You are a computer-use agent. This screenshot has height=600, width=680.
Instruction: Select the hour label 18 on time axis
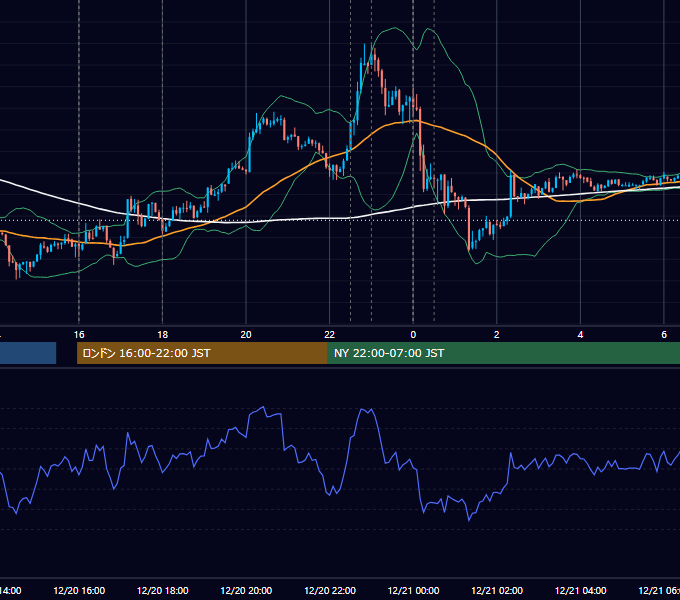(163, 335)
